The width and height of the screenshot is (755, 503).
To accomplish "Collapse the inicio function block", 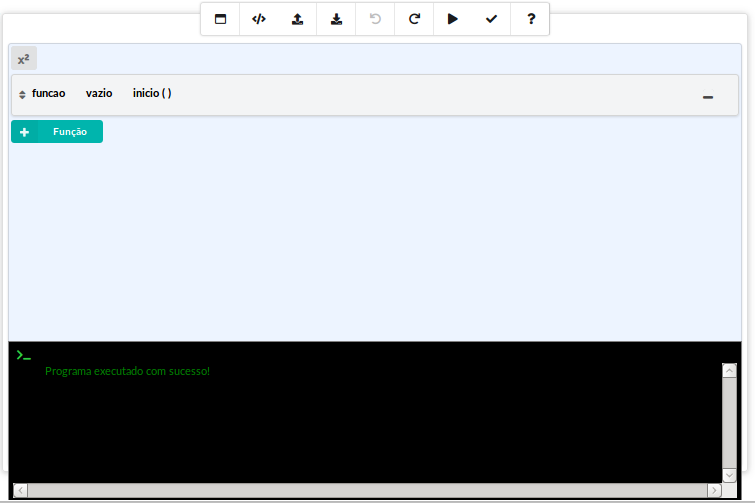I will pyautogui.click(x=708, y=97).
